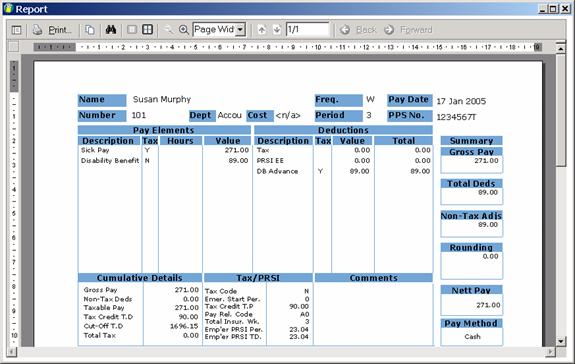Open the Page Width zoom dropdown
The width and height of the screenshot is (575, 364).
coord(241,30)
